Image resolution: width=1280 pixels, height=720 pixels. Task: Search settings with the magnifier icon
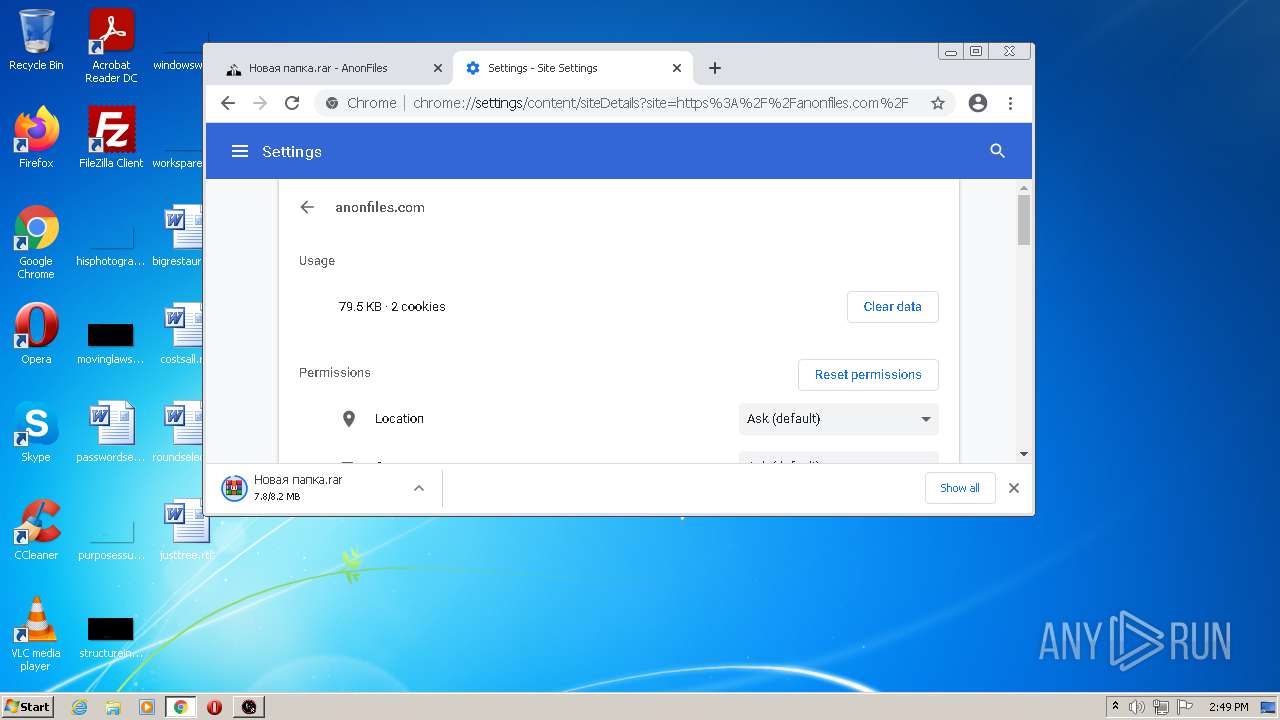coord(997,151)
